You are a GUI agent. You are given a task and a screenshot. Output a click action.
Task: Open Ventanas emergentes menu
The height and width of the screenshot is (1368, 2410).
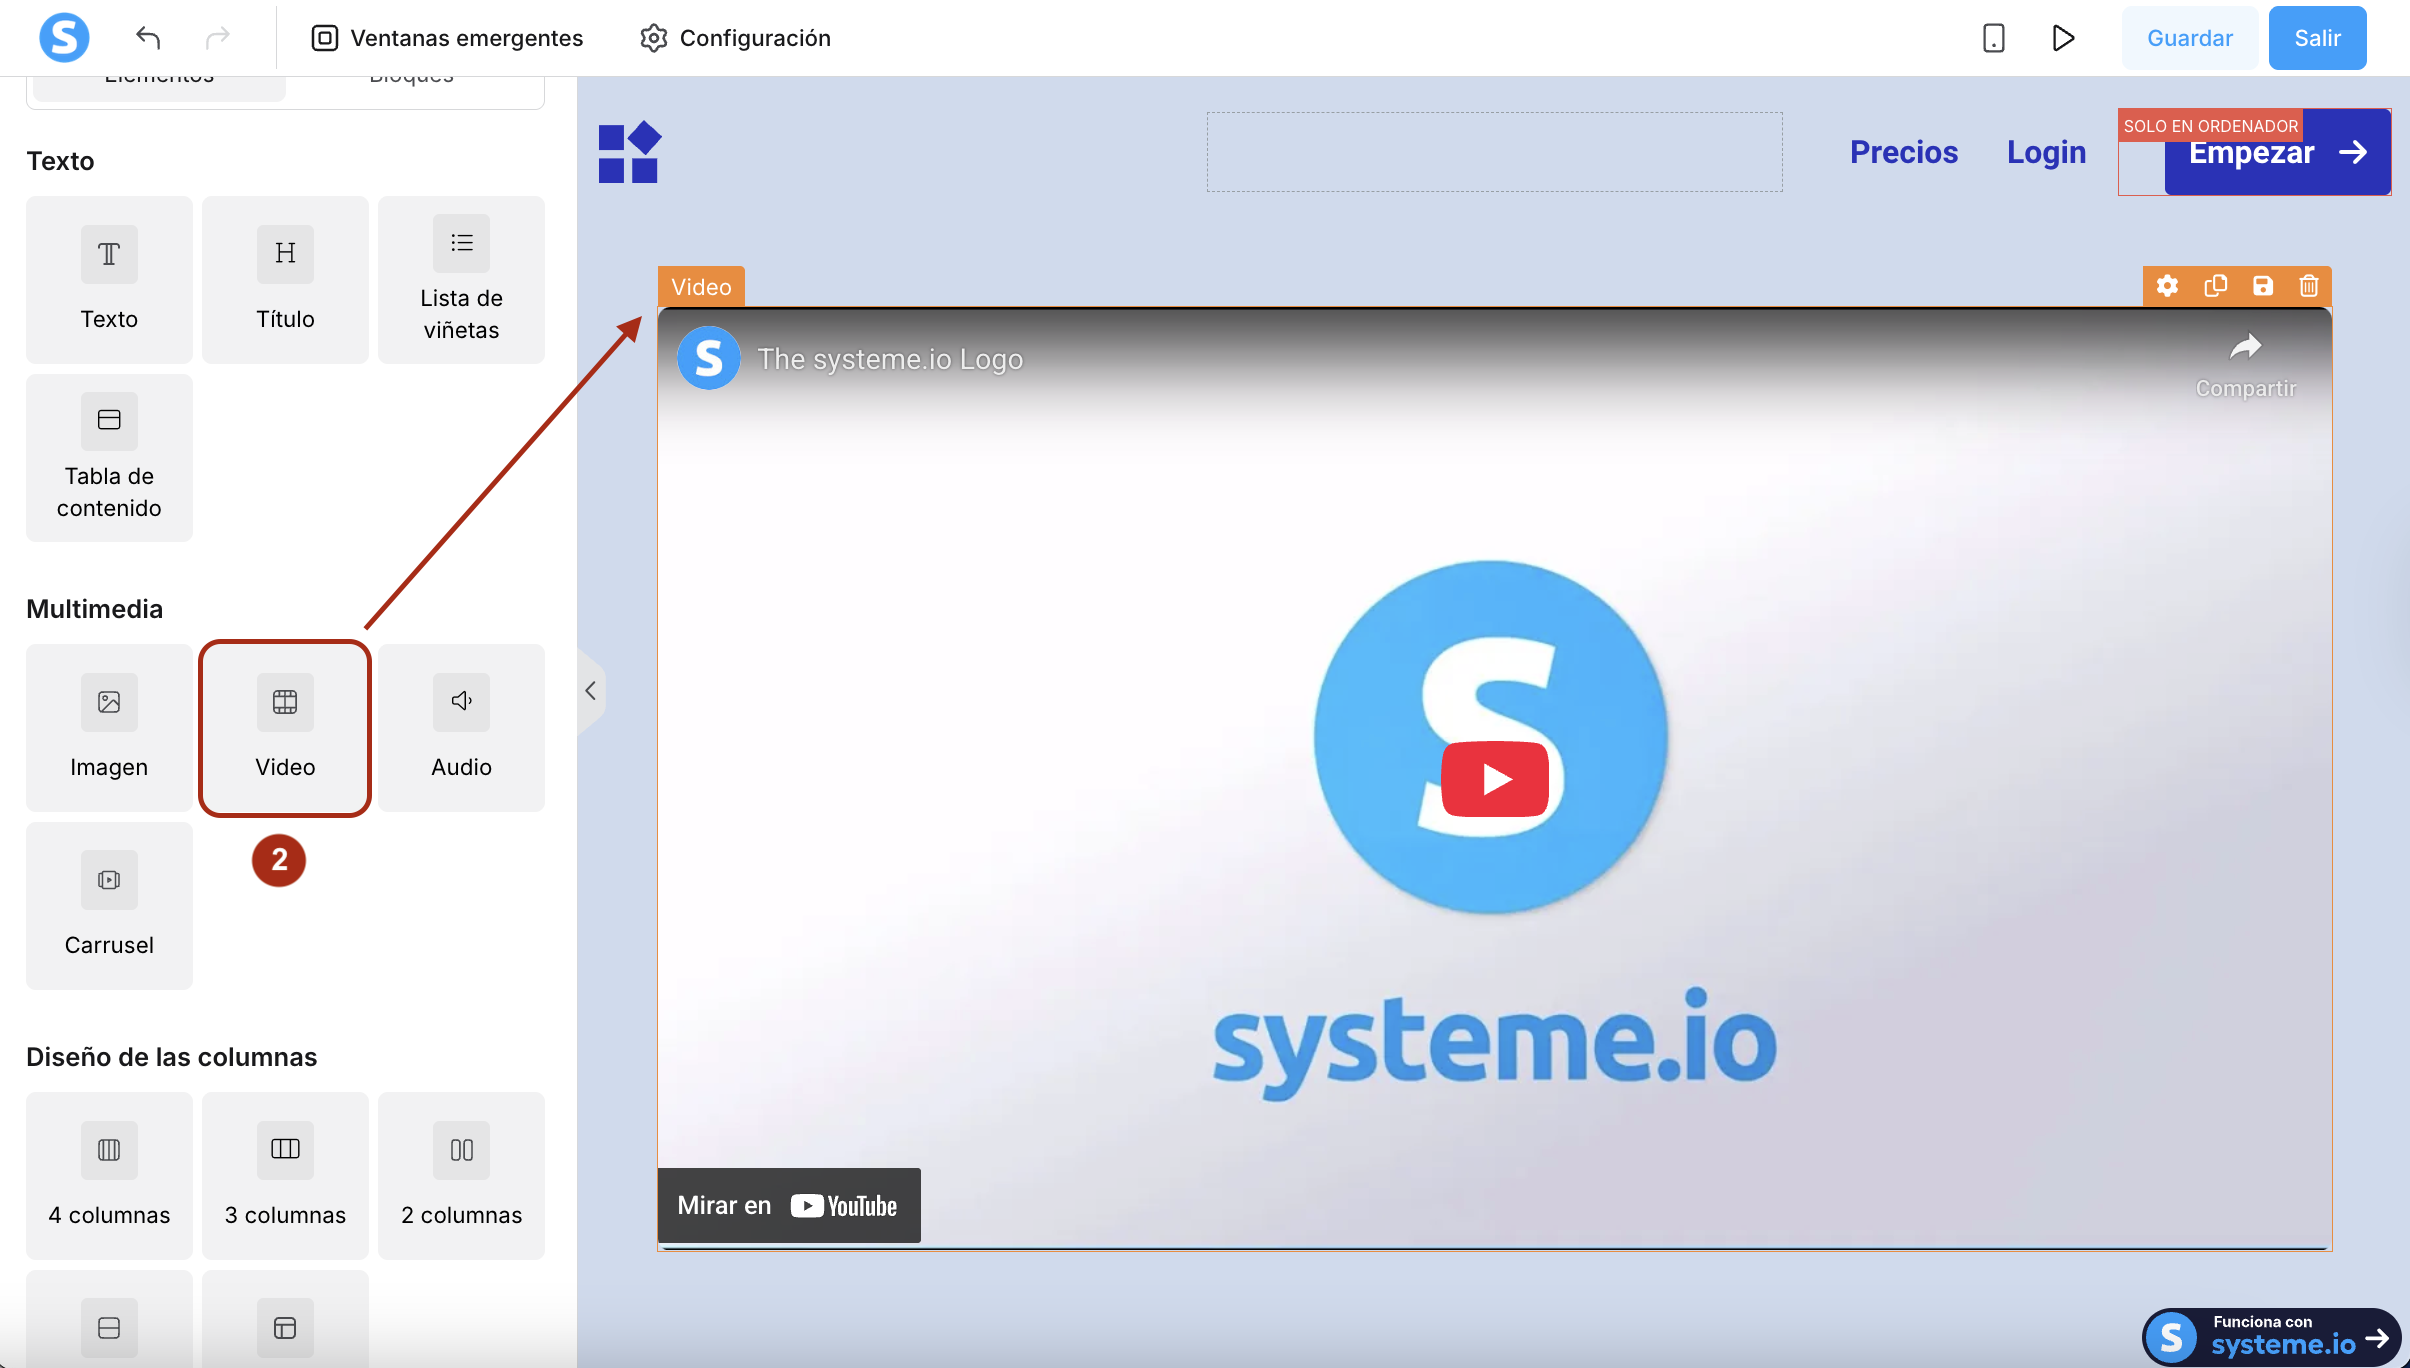[x=447, y=38]
